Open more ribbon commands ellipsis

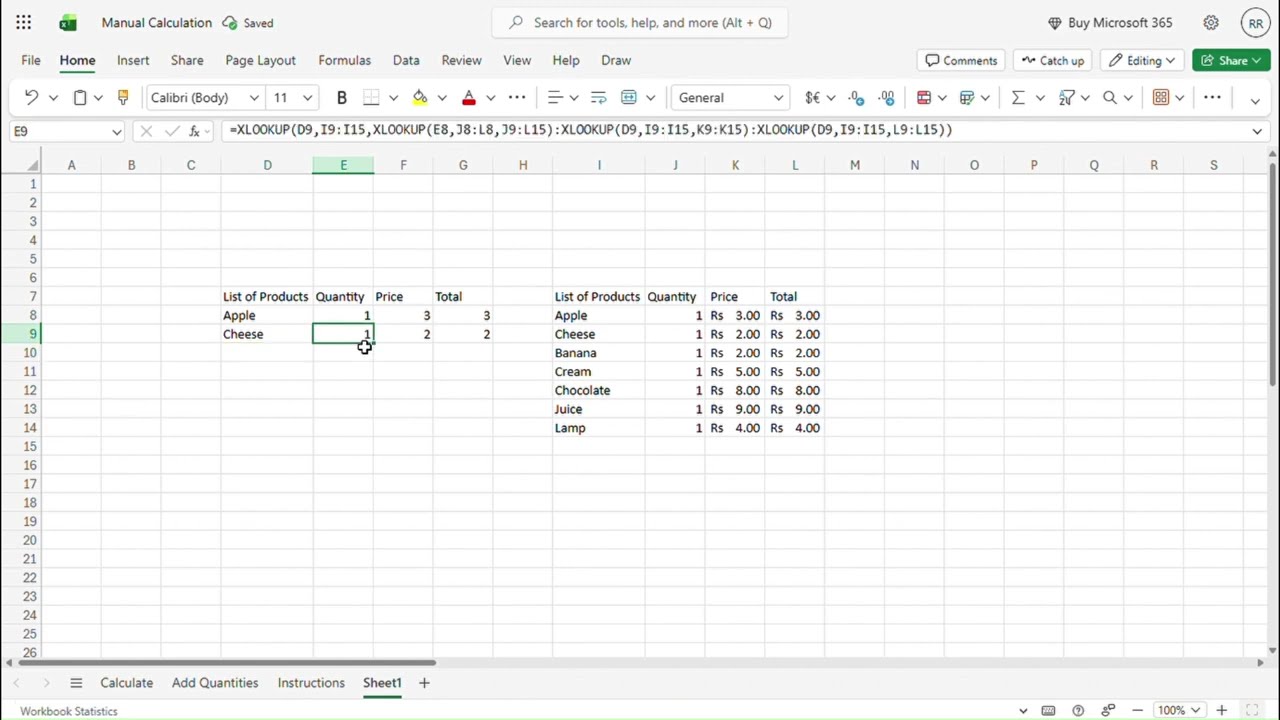coord(1212,97)
